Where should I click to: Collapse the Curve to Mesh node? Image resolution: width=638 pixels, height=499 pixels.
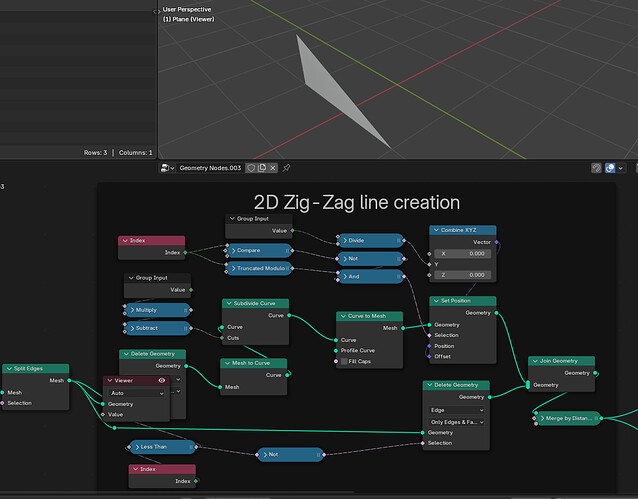(343, 316)
